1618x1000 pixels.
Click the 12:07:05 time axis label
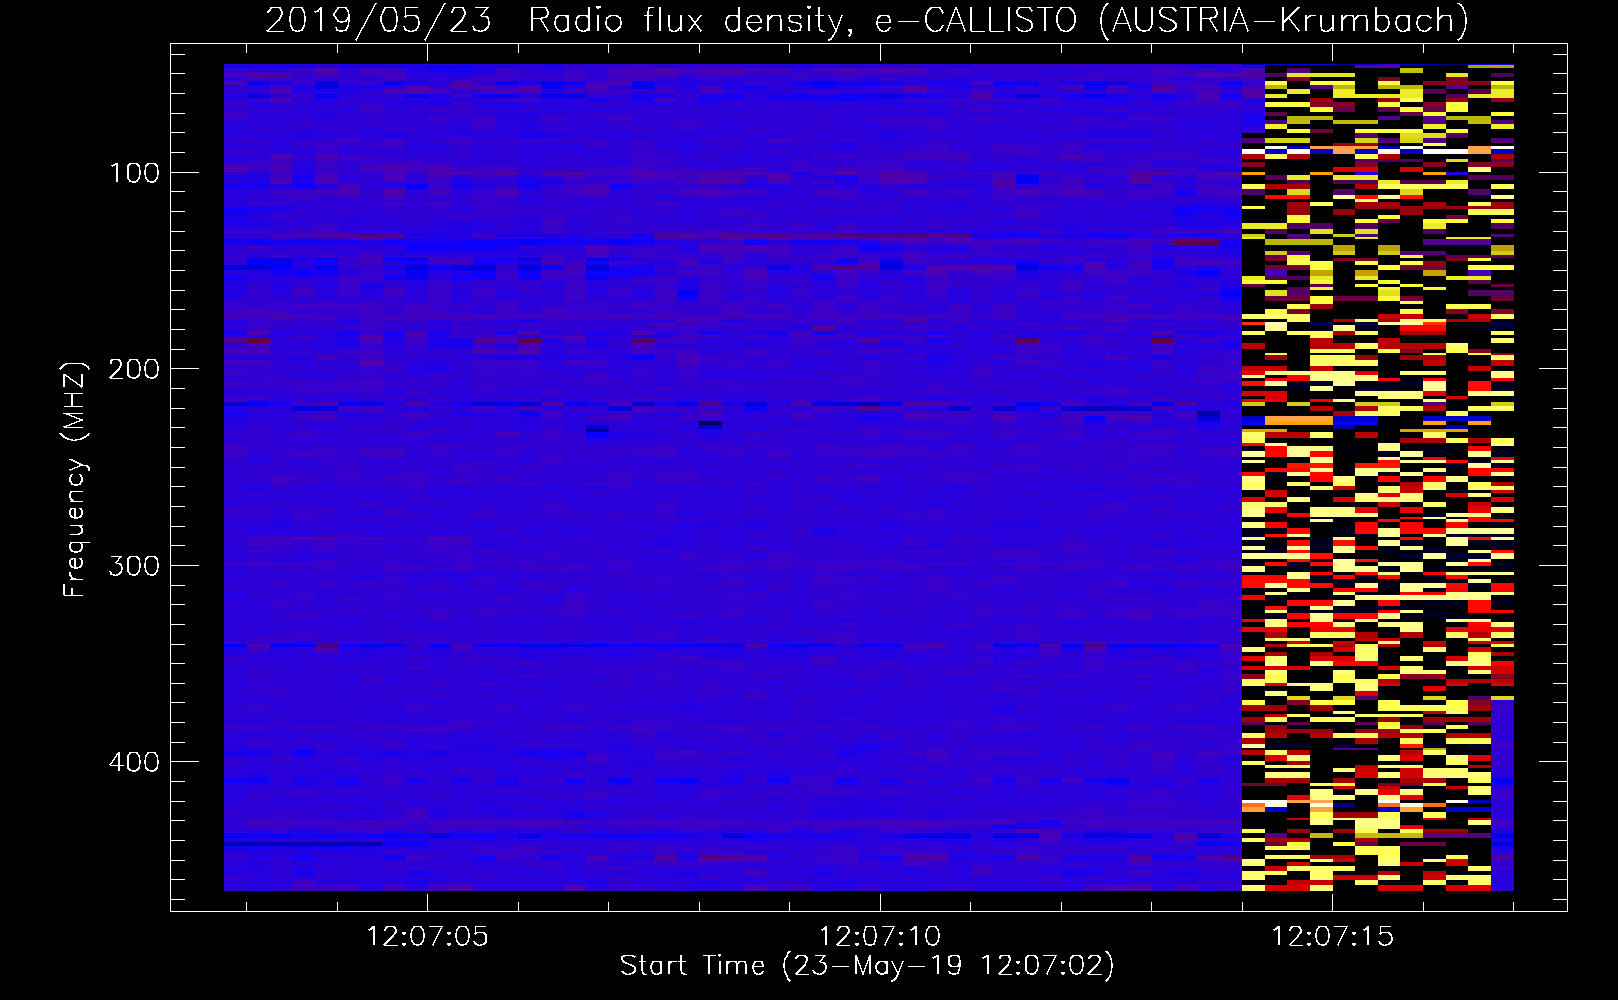pyautogui.click(x=428, y=937)
